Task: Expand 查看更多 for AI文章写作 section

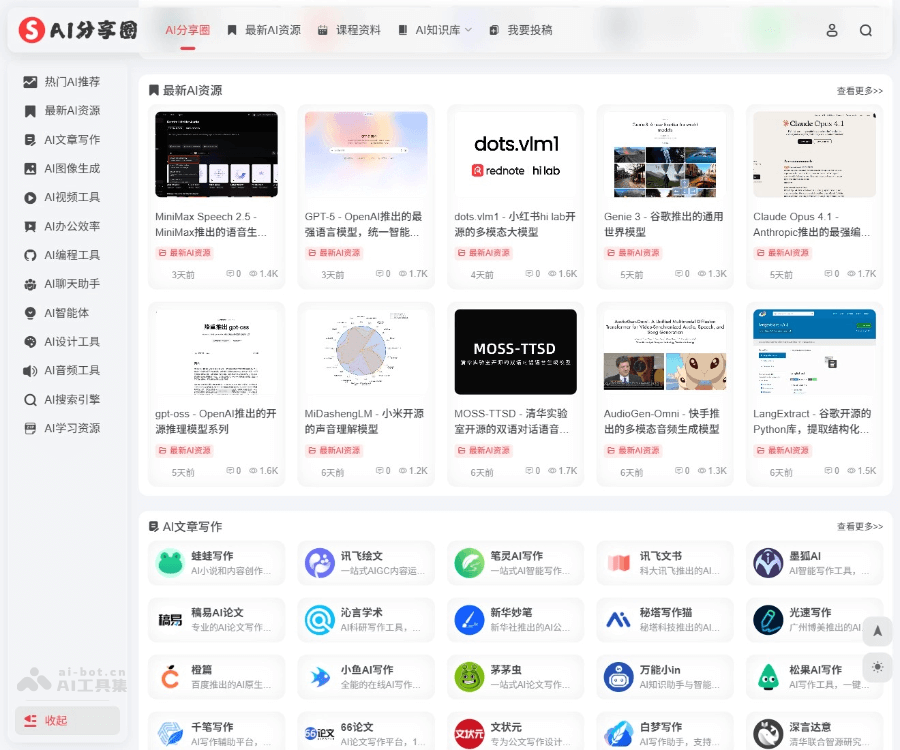Action: point(859,527)
